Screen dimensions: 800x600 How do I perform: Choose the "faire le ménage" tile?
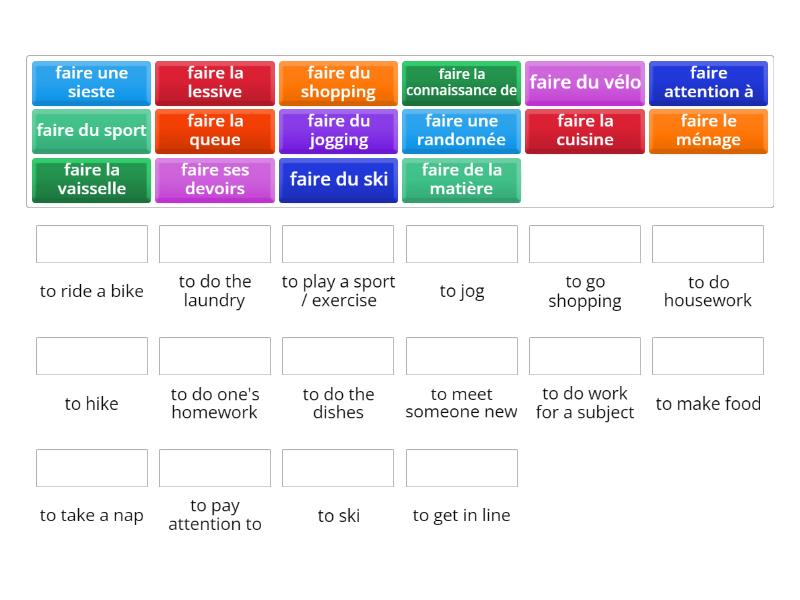708,131
